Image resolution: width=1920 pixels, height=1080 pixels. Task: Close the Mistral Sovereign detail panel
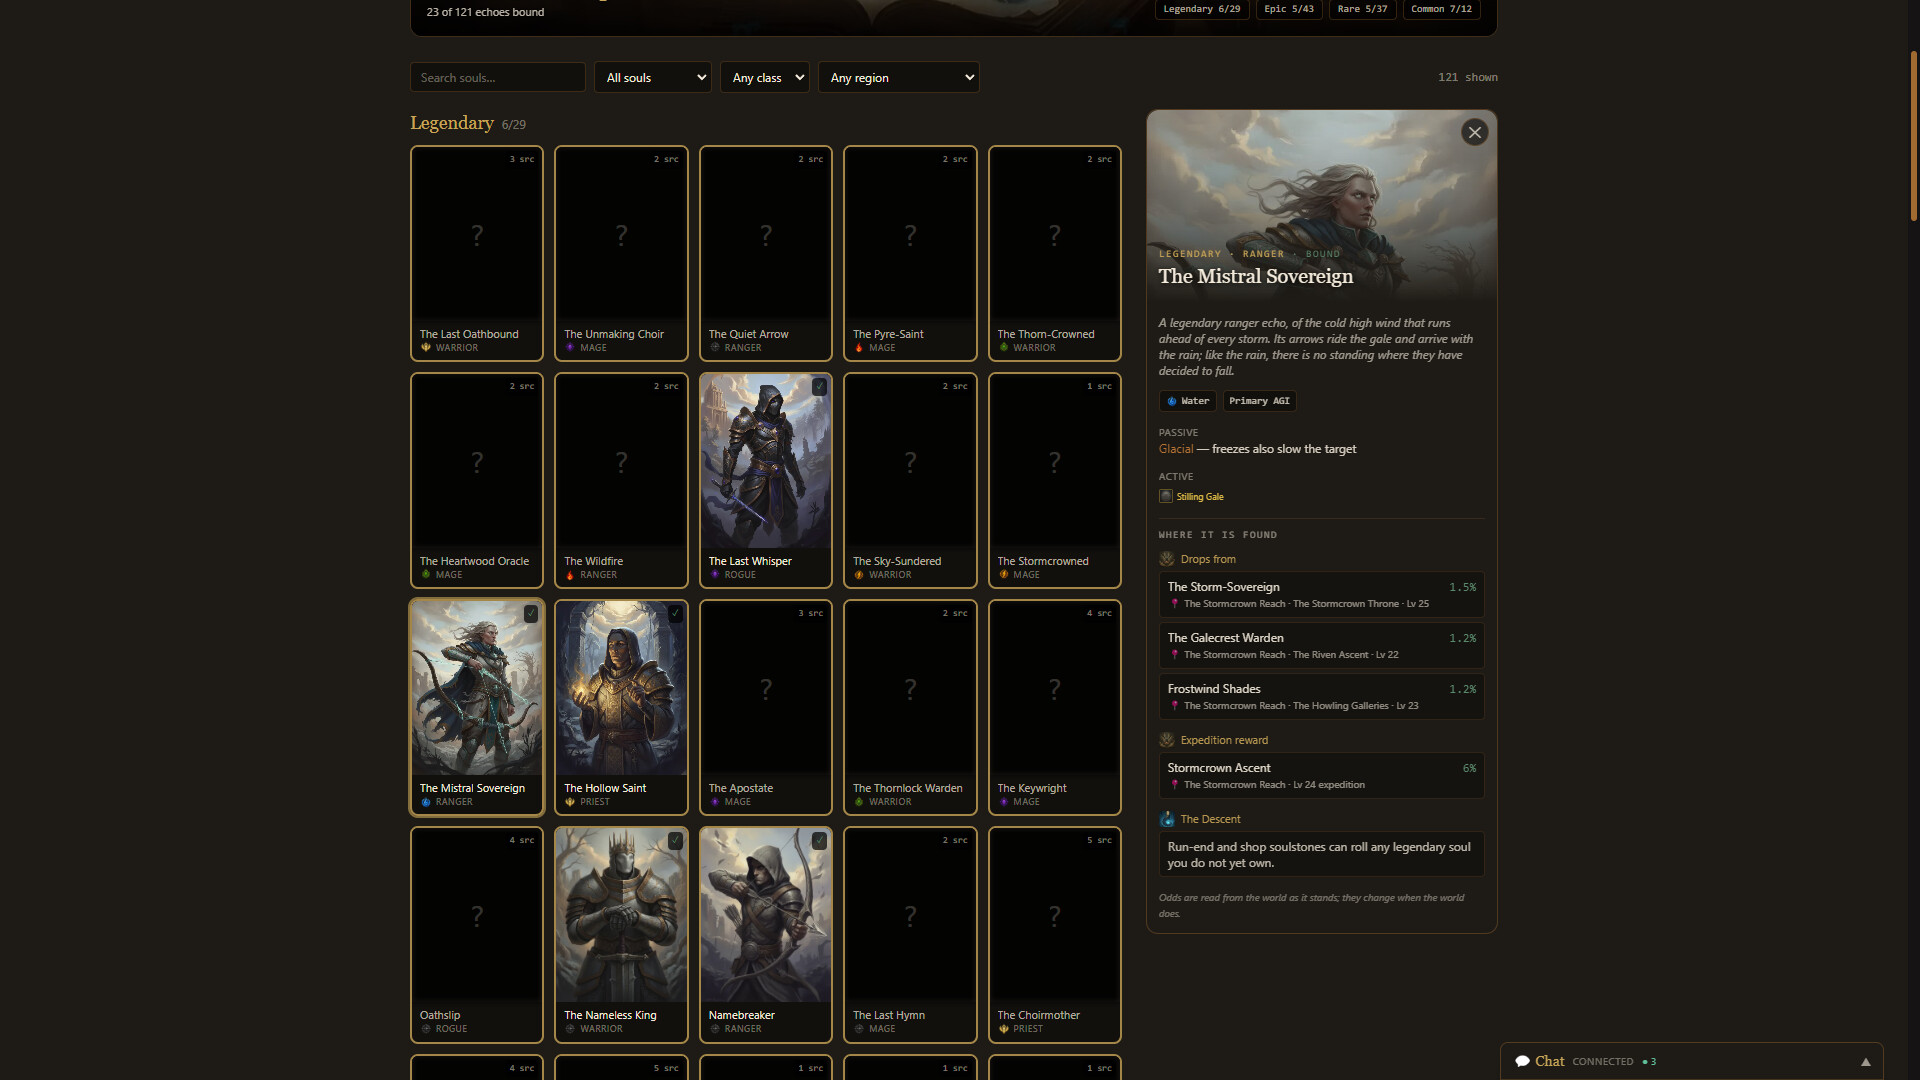click(1474, 132)
